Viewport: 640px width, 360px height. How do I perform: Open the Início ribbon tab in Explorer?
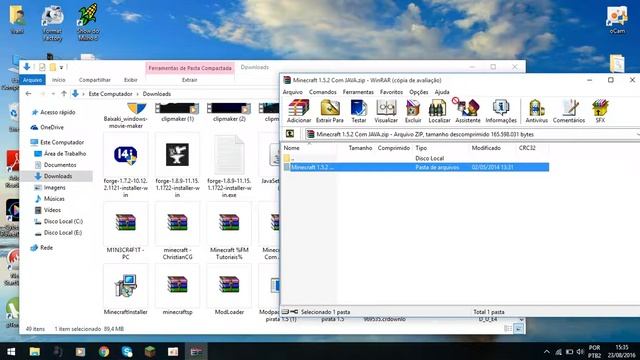pos(58,80)
